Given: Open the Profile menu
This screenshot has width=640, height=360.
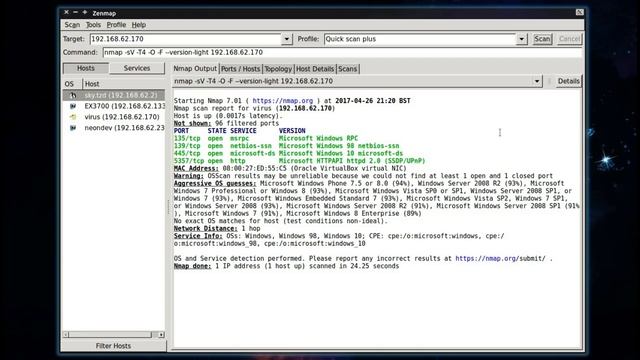Looking at the screenshot, I should coord(116,25).
